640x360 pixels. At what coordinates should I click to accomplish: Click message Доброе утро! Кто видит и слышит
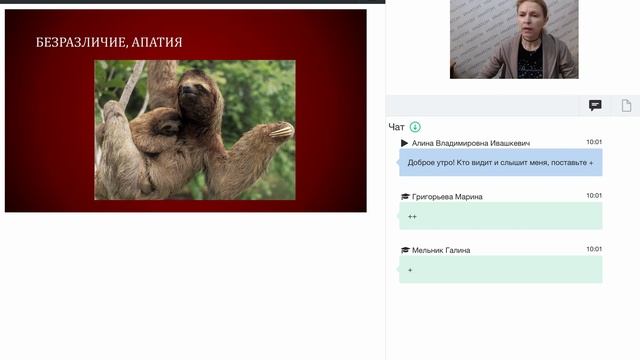(500, 162)
